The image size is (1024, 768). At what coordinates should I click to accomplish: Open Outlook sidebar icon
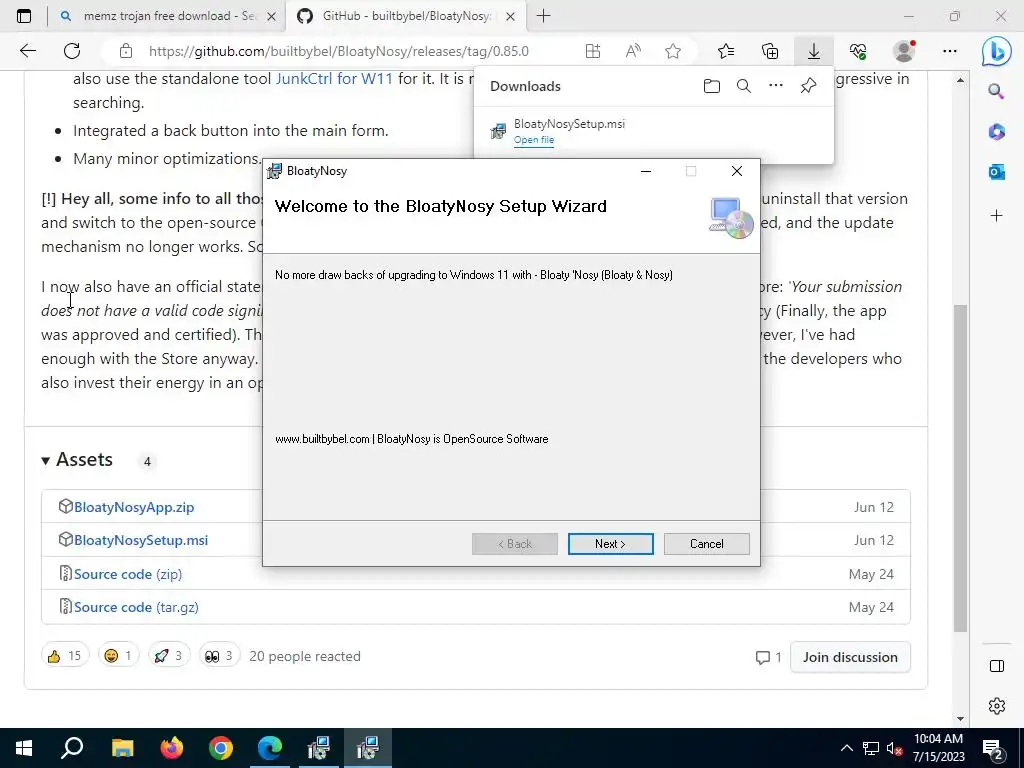coord(997,172)
